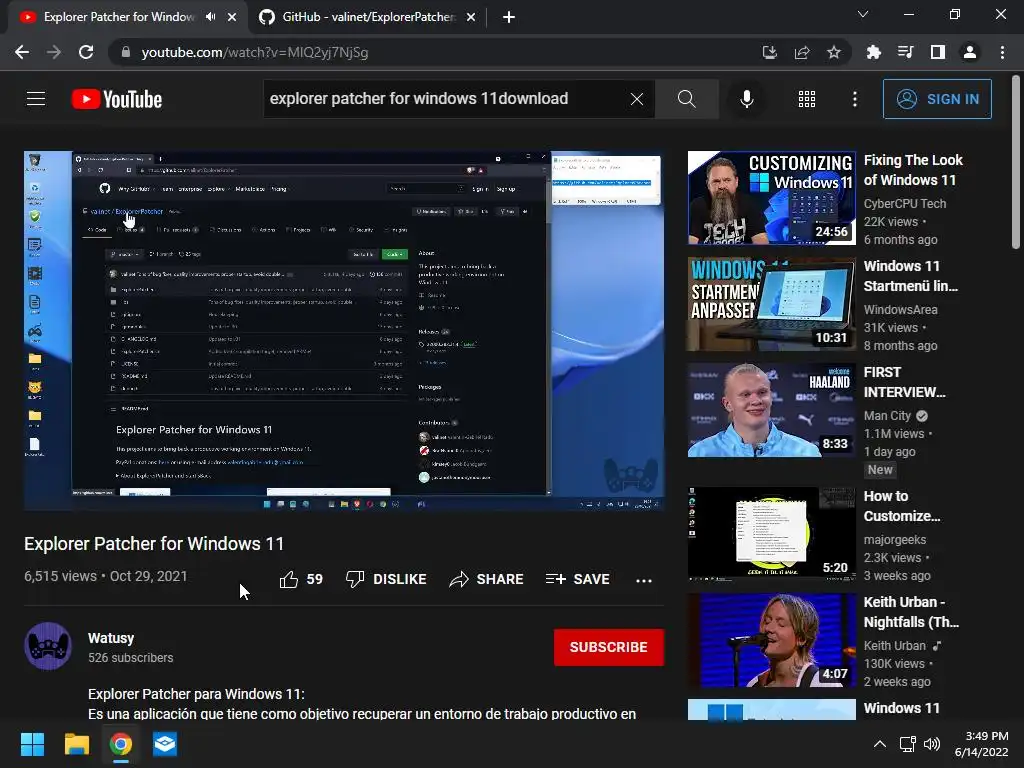This screenshot has width=1024, height=768.
Task: Open the Haaland FIRST INTERVIEW thumbnail
Action: tap(772, 410)
